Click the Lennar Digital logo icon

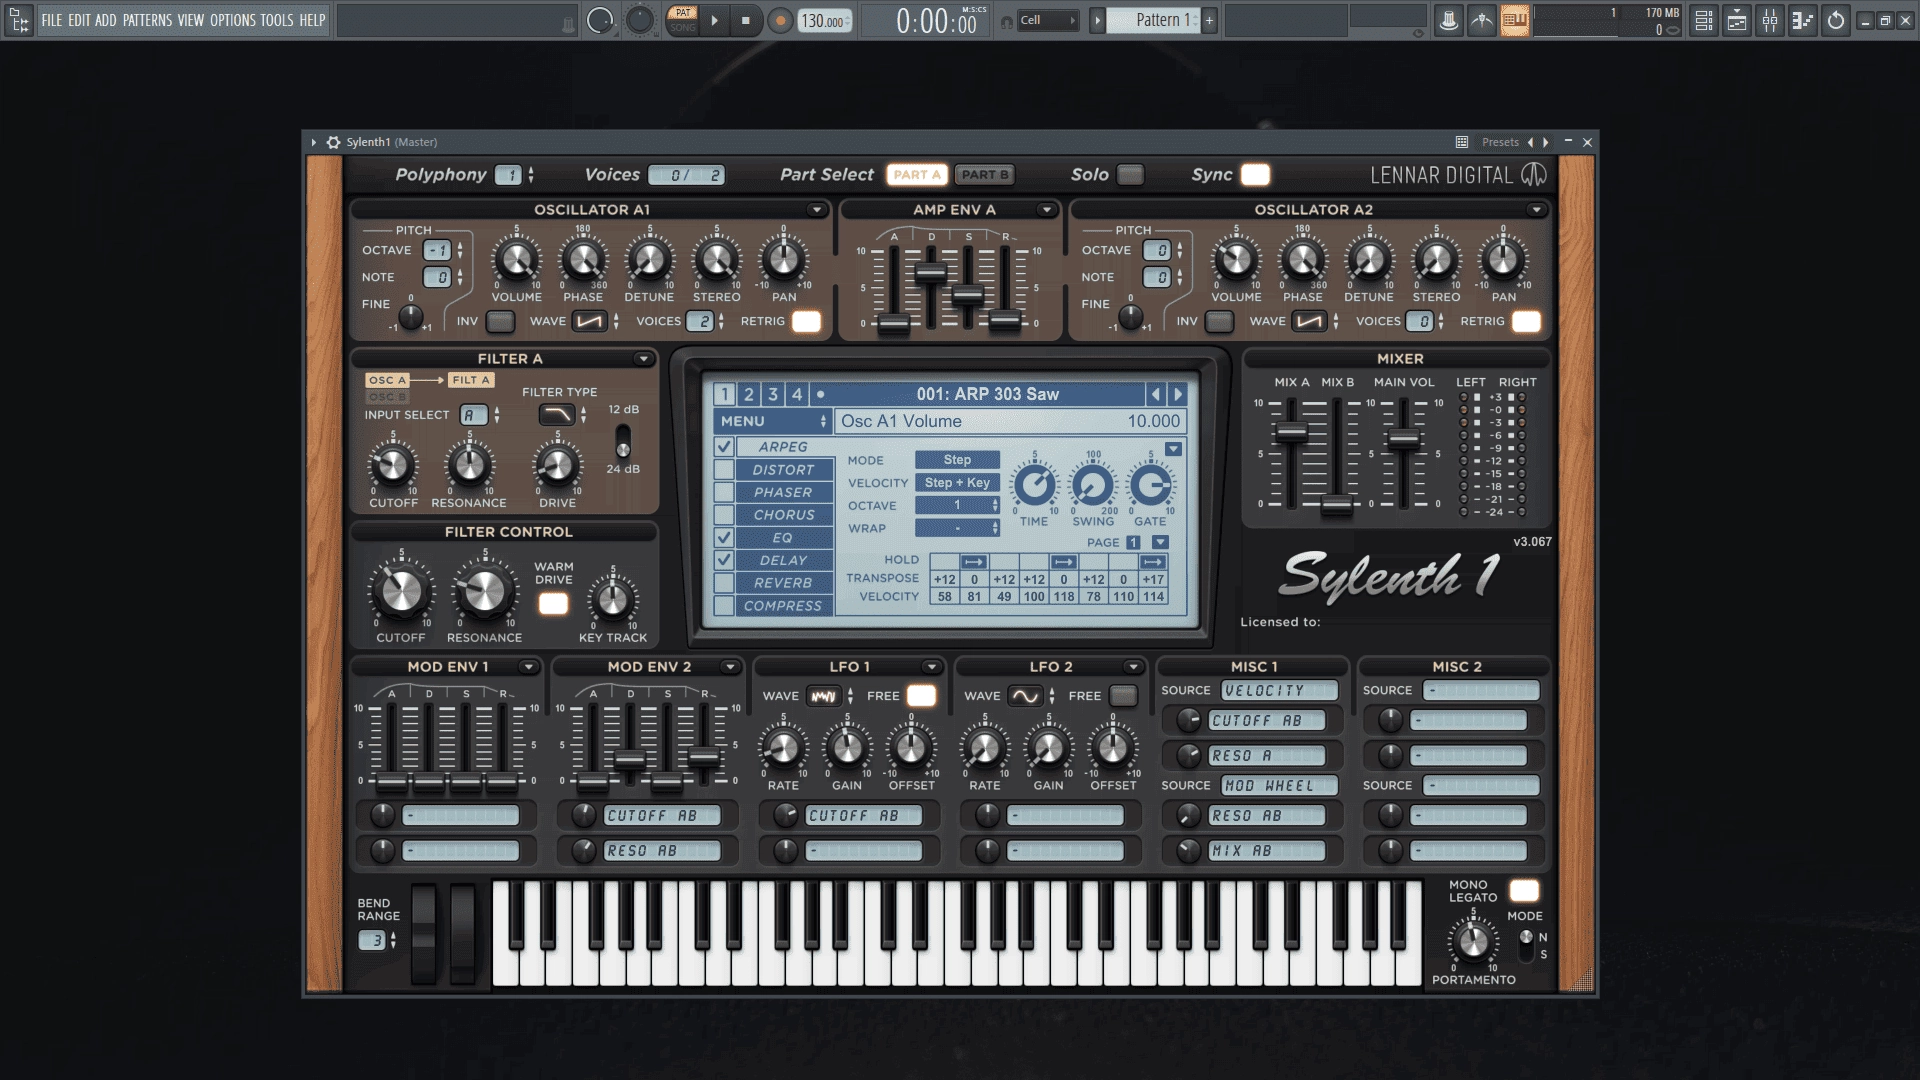[x=1533, y=175]
